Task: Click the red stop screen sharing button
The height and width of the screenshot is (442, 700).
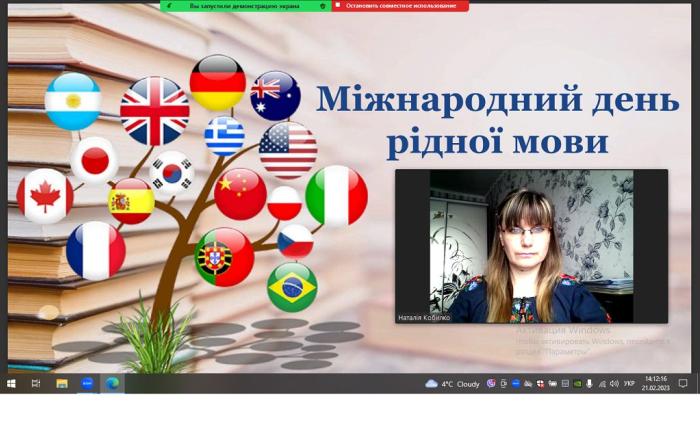Action: [400, 6]
